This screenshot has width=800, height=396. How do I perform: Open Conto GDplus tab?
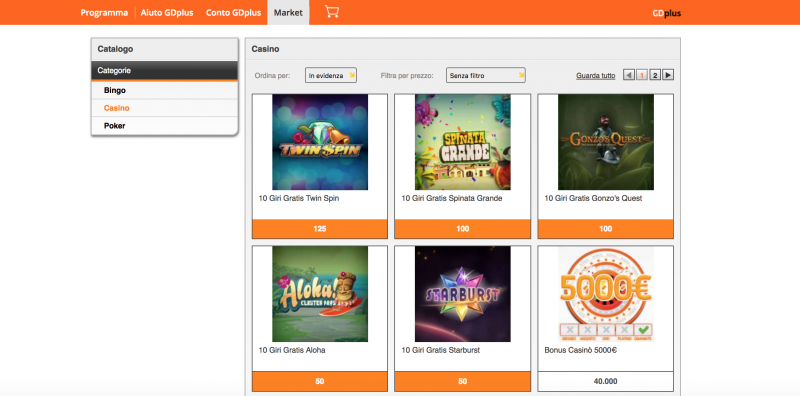coord(233,13)
